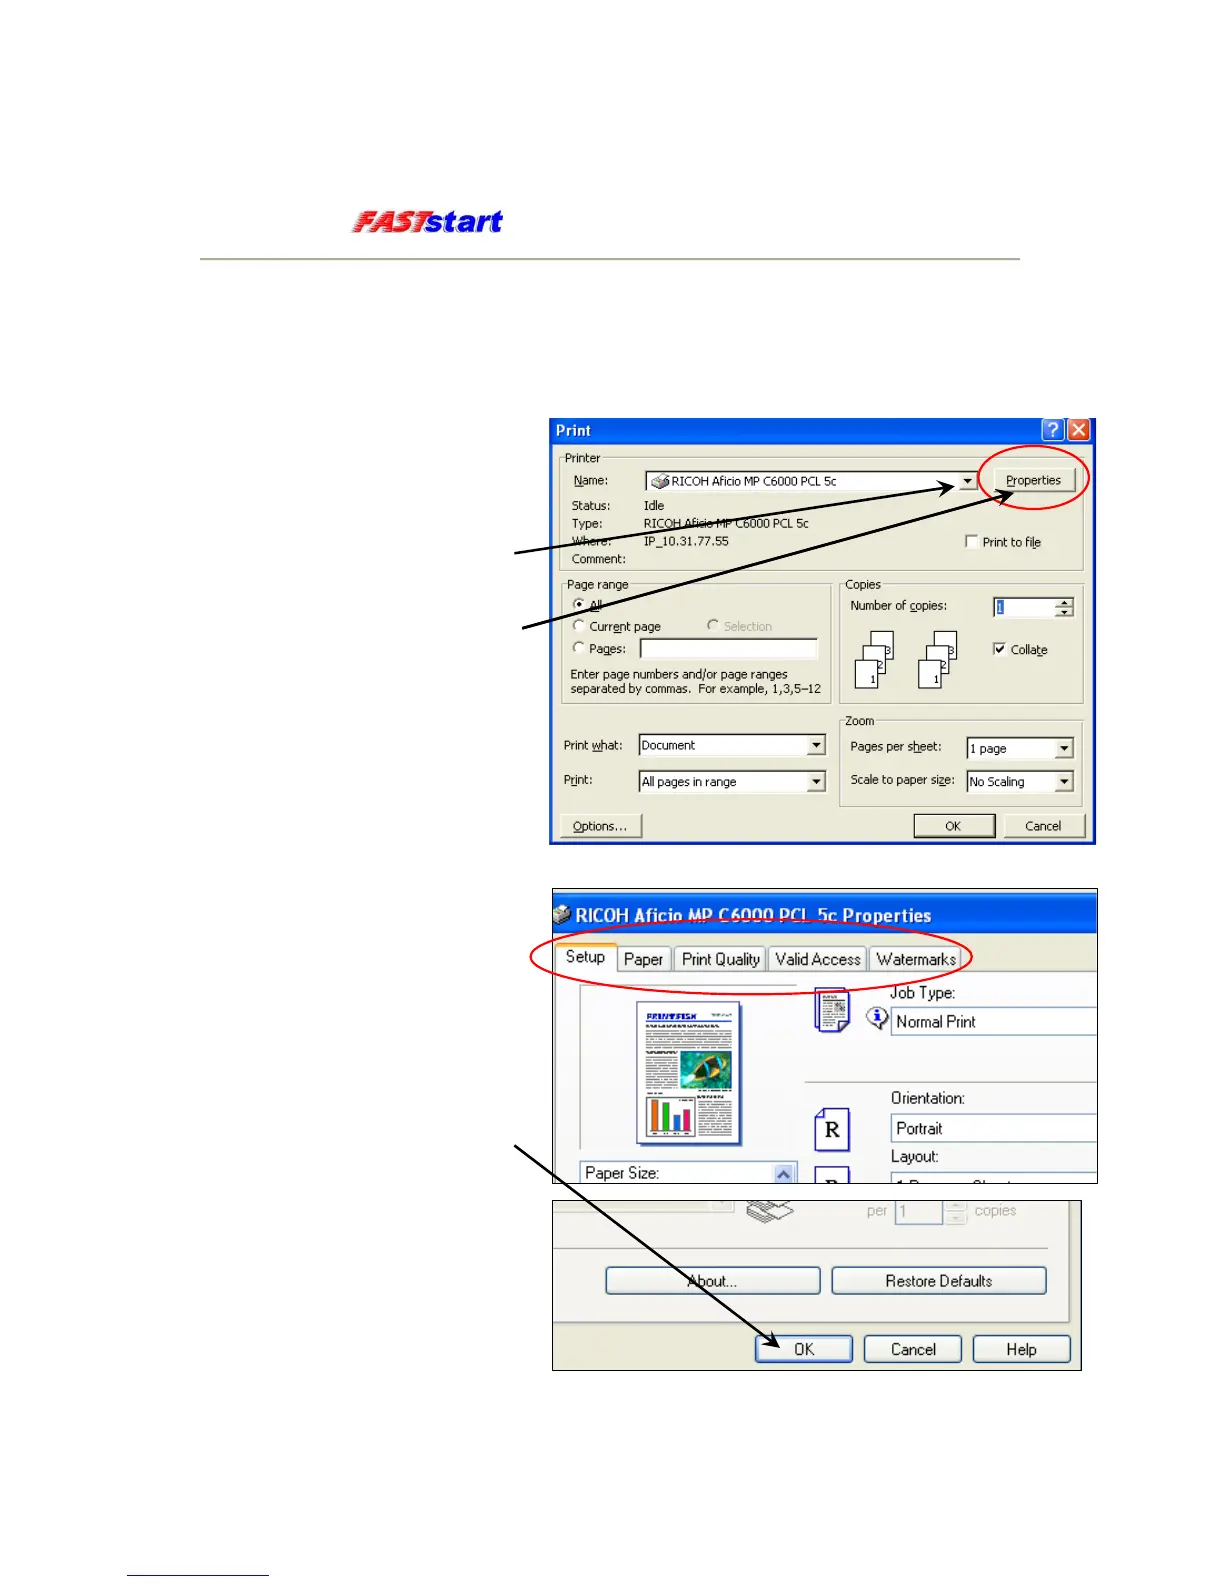Image resolution: width=1224 pixels, height=1584 pixels.
Task: Click the Options... button
Action: (x=600, y=826)
